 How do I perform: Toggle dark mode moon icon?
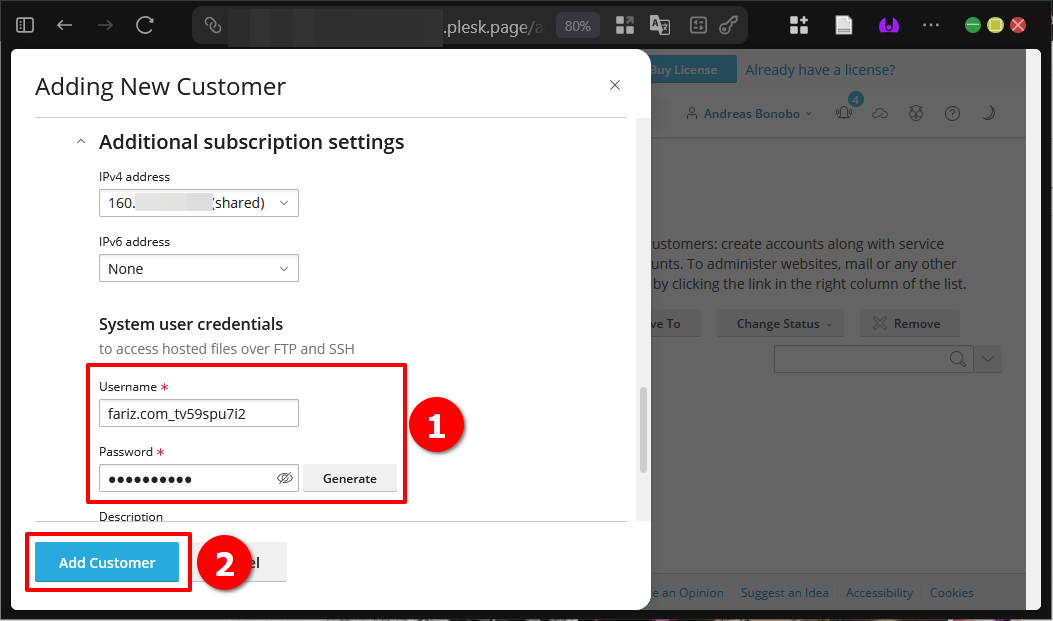pyautogui.click(x=988, y=114)
